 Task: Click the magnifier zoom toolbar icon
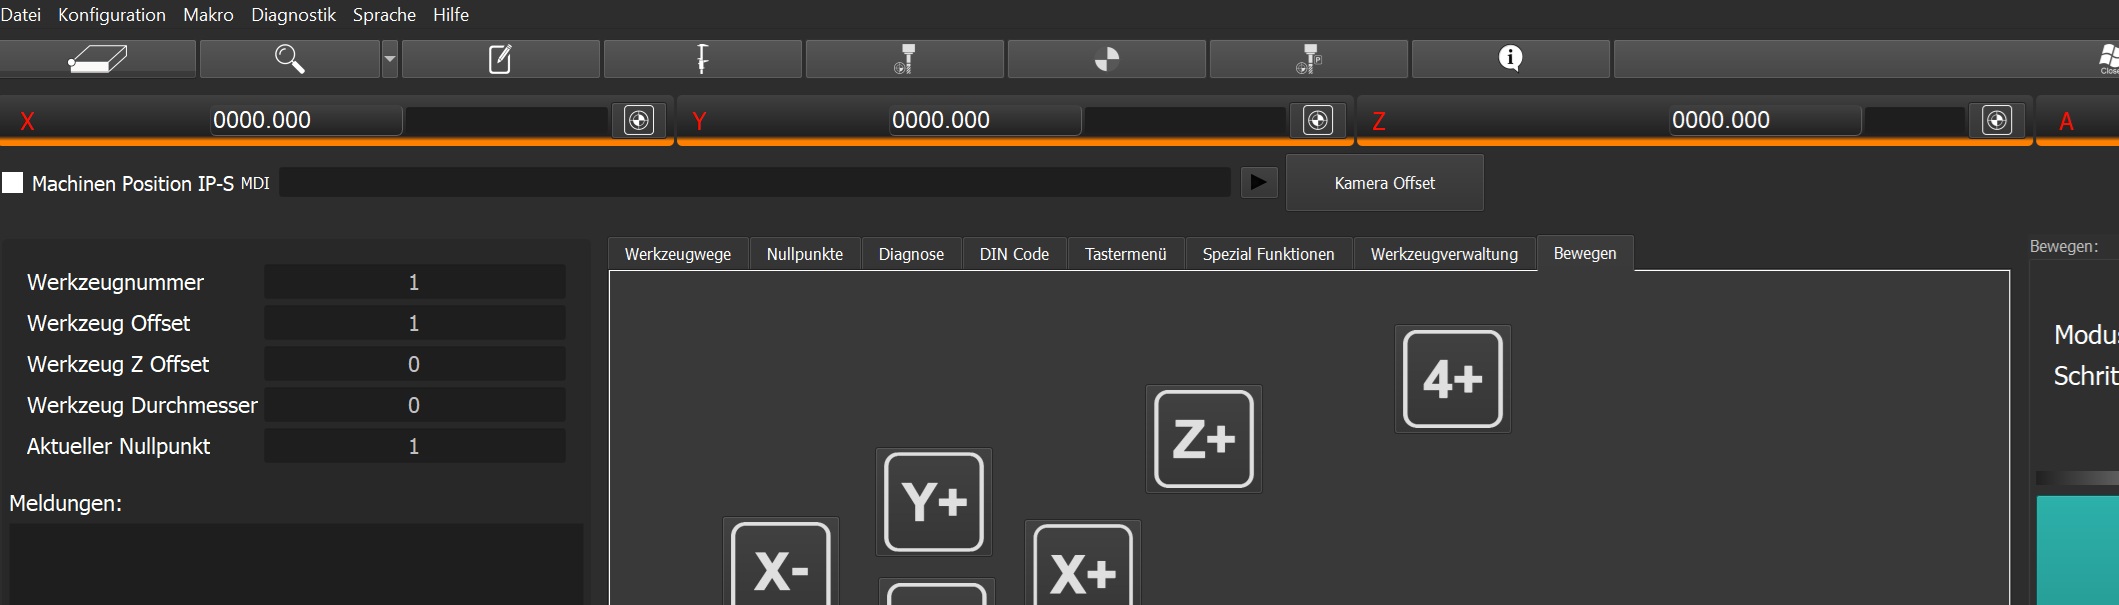pyautogui.click(x=290, y=59)
